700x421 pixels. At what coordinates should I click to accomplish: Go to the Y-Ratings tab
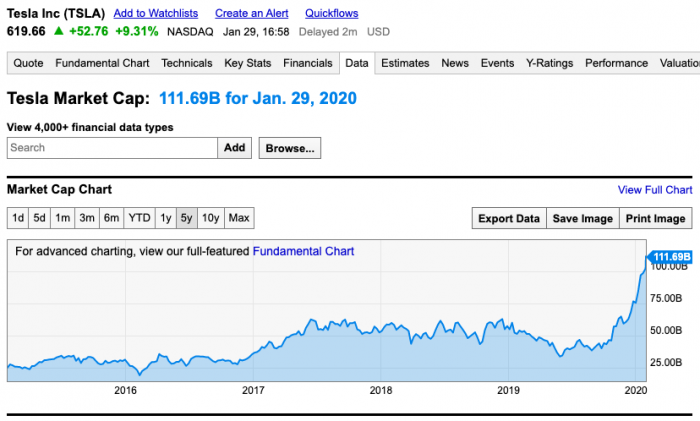click(x=550, y=63)
